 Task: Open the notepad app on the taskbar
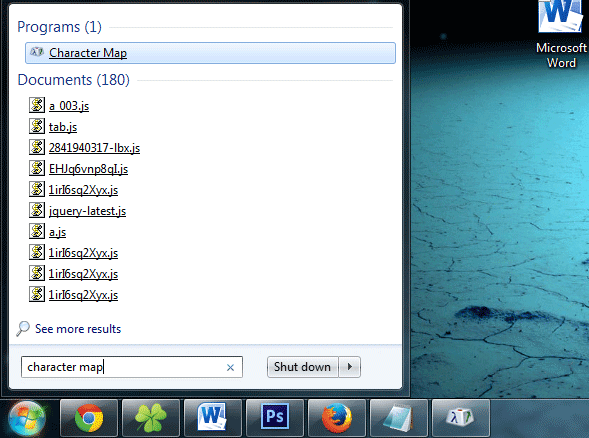(x=399, y=418)
